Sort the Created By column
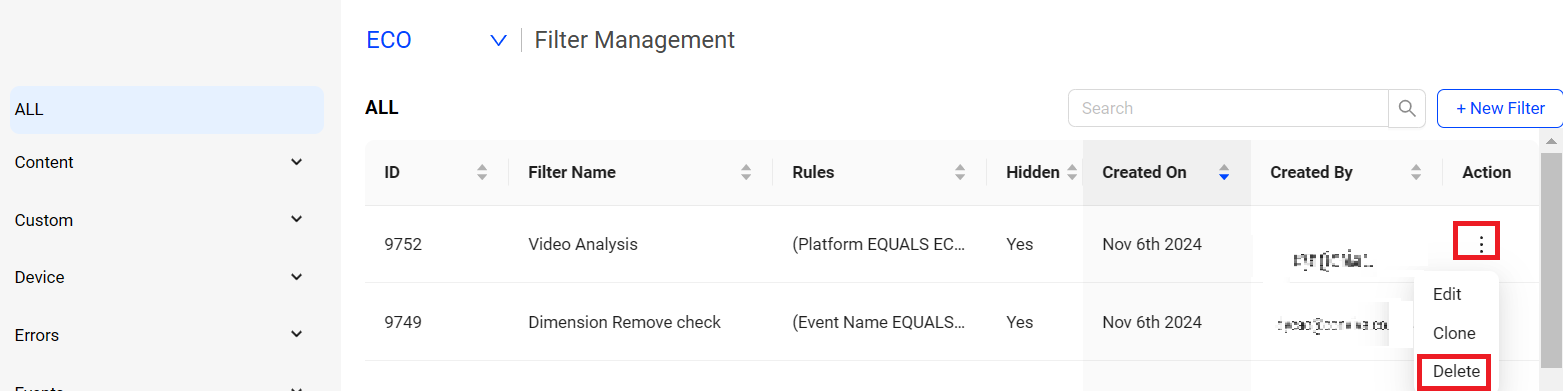The height and width of the screenshot is (391, 1563). click(x=1416, y=172)
